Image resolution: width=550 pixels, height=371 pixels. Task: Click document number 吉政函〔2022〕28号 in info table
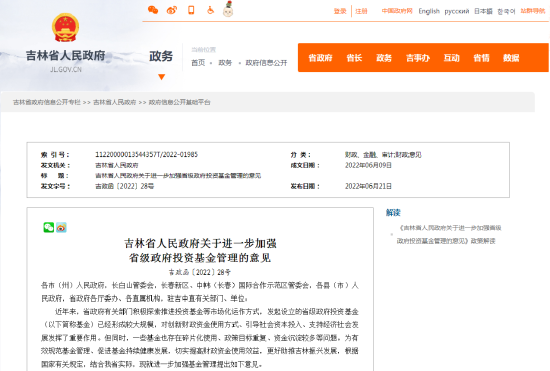pyautogui.click(x=125, y=186)
